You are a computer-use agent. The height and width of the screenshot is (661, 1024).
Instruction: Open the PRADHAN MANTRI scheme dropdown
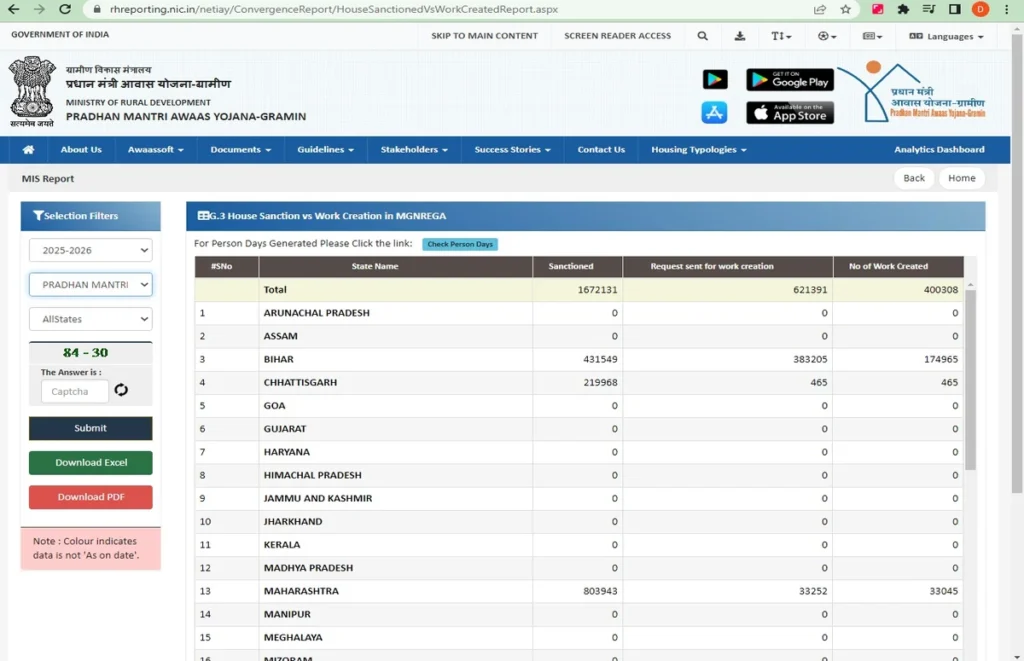[x=91, y=285]
